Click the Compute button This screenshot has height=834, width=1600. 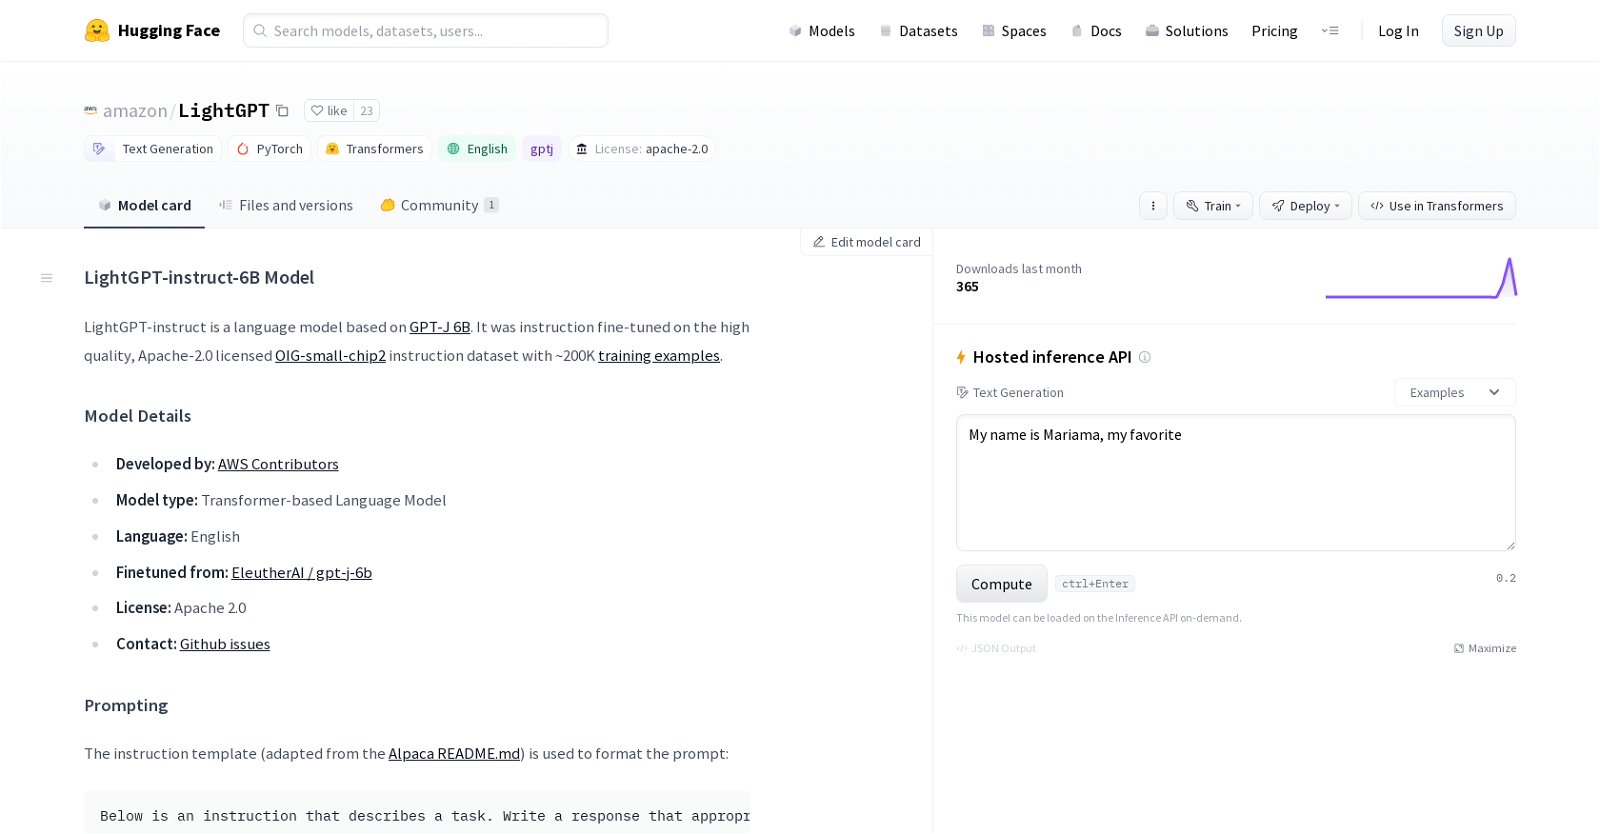click(1001, 584)
